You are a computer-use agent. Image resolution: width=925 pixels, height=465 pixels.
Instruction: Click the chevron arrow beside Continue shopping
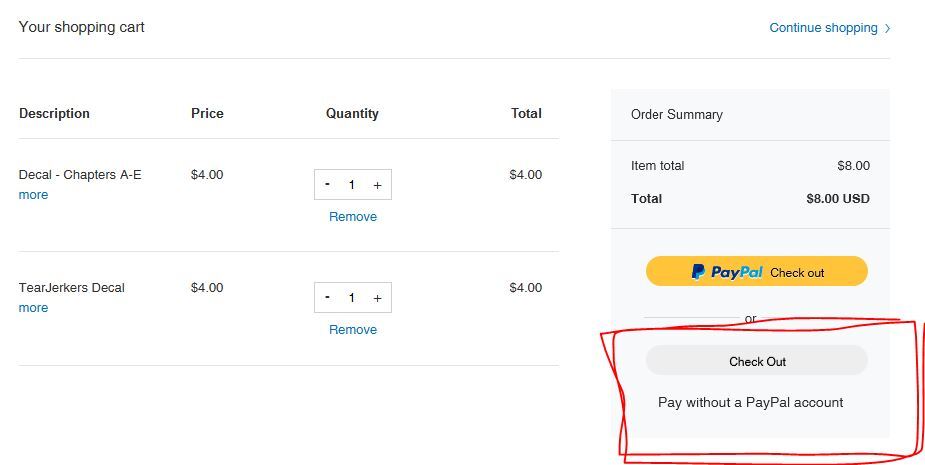888,29
